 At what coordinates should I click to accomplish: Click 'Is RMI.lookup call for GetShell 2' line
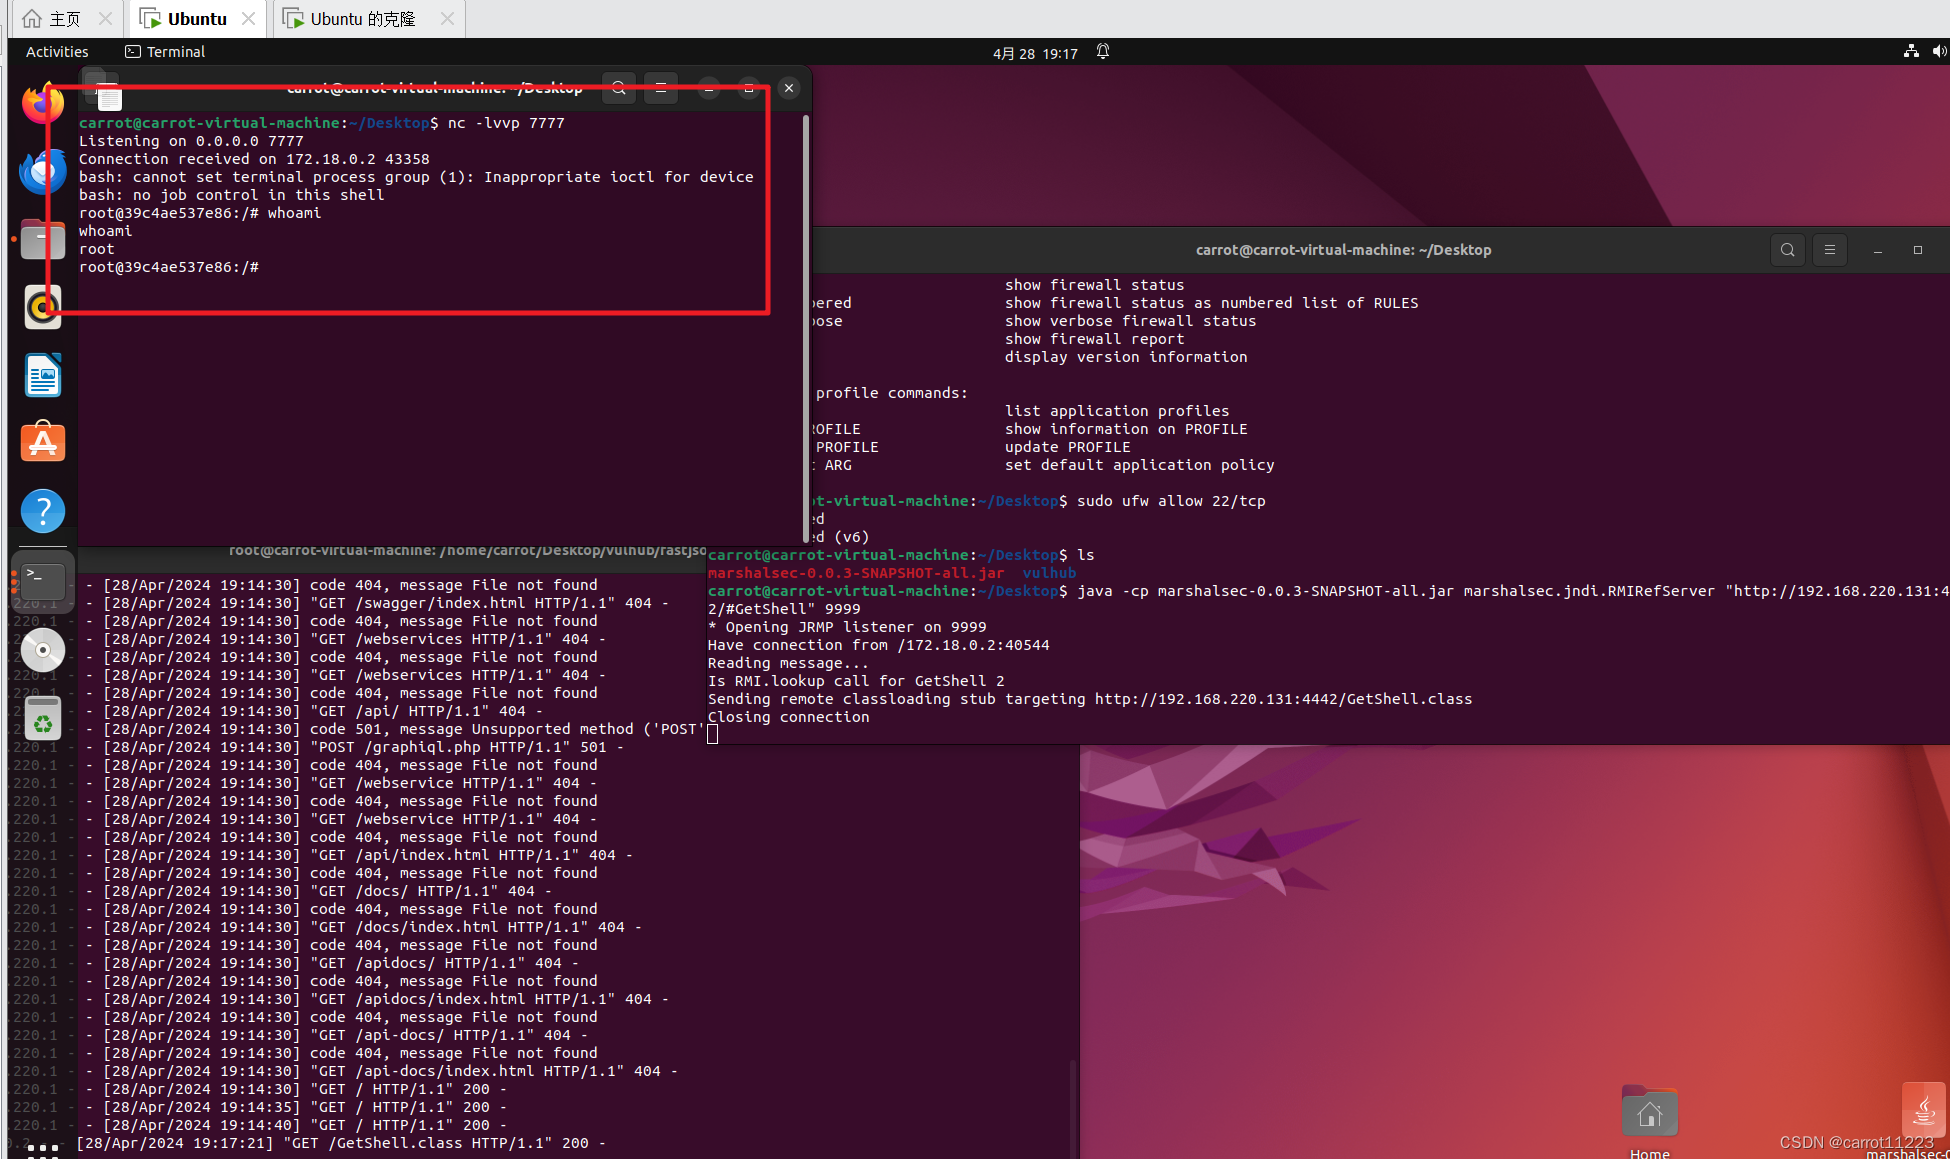[x=856, y=681]
